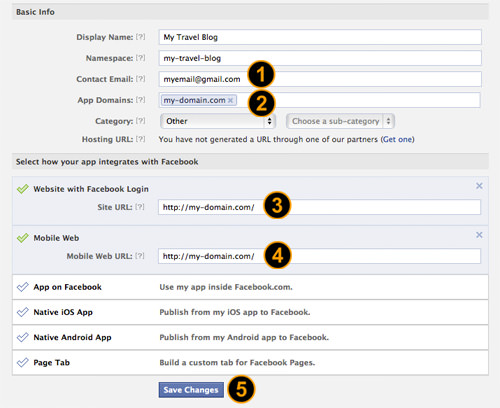Viewport: 500px width, 408px height.
Task: Open the Choose a sub-category dropdown
Action: click(340, 121)
